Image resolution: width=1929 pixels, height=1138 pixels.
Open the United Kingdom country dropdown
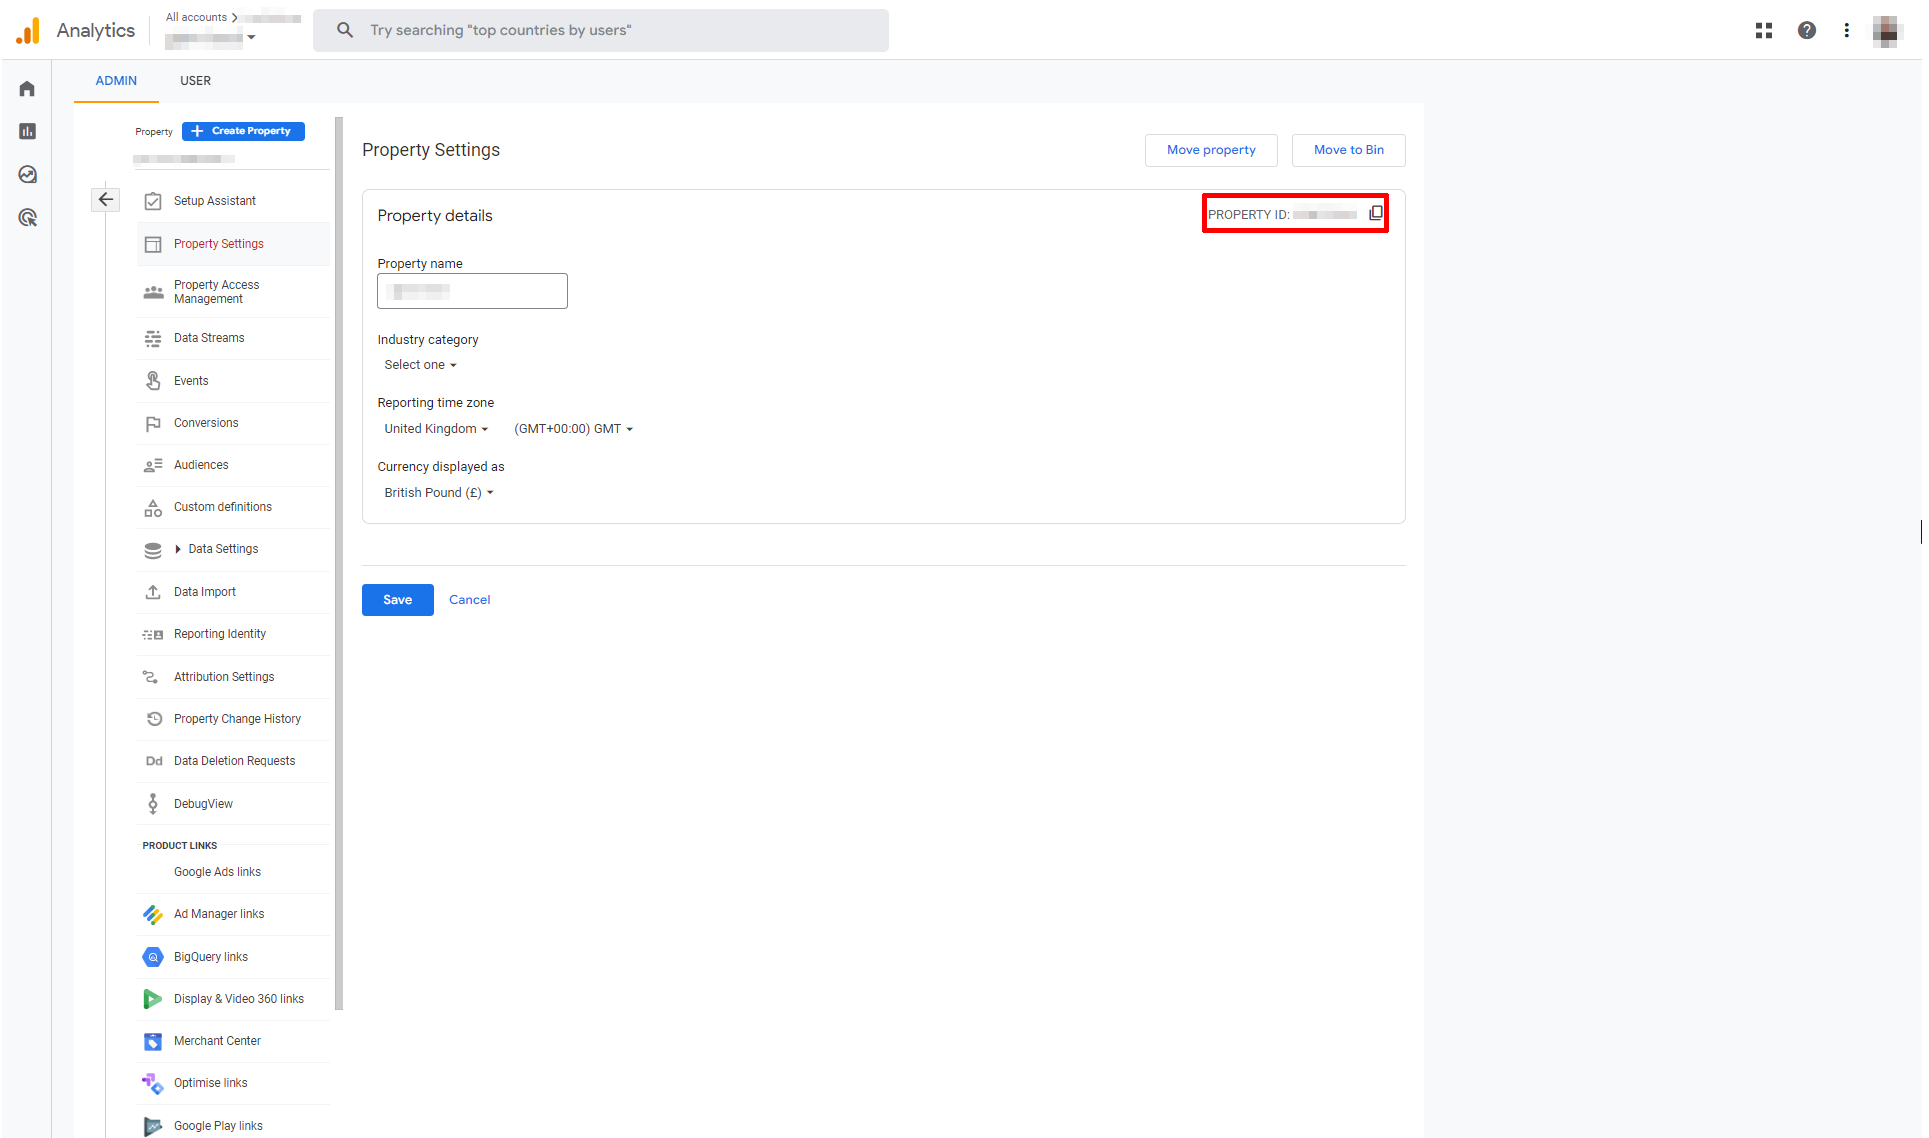click(436, 429)
